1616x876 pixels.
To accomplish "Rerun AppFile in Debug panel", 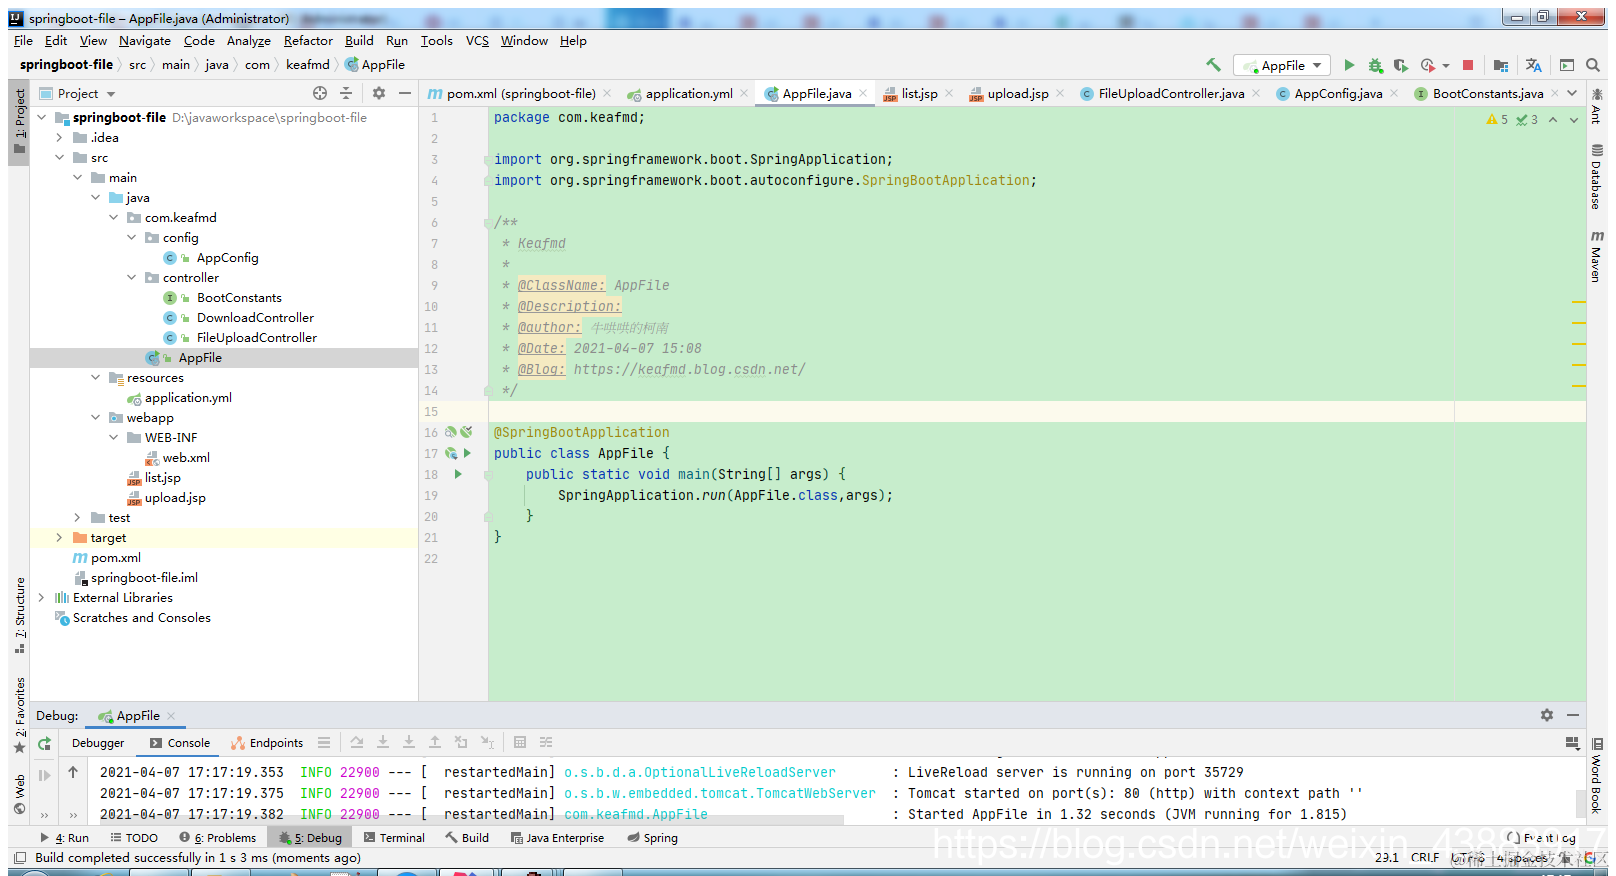I will (44, 743).
